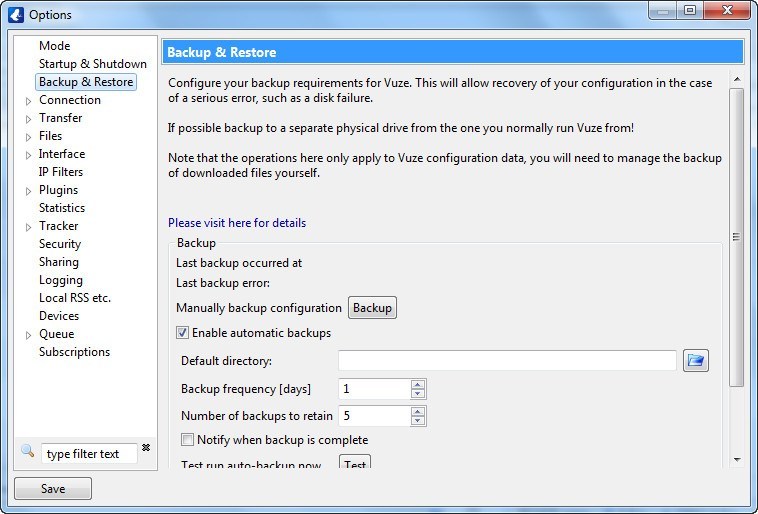758x514 pixels.
Task: Increase Backup frequency days with up arrow
Action: point(418,384)
